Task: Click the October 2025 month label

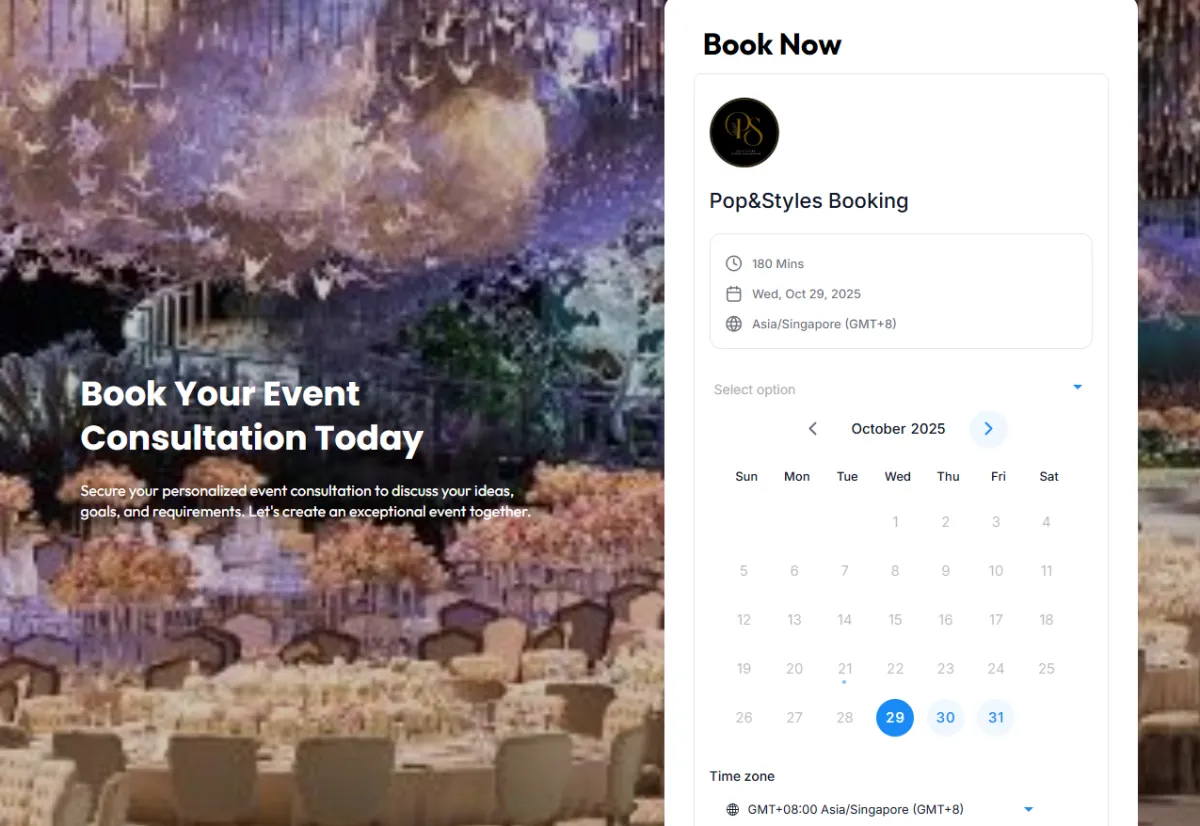Action: (x=898, y=429)
